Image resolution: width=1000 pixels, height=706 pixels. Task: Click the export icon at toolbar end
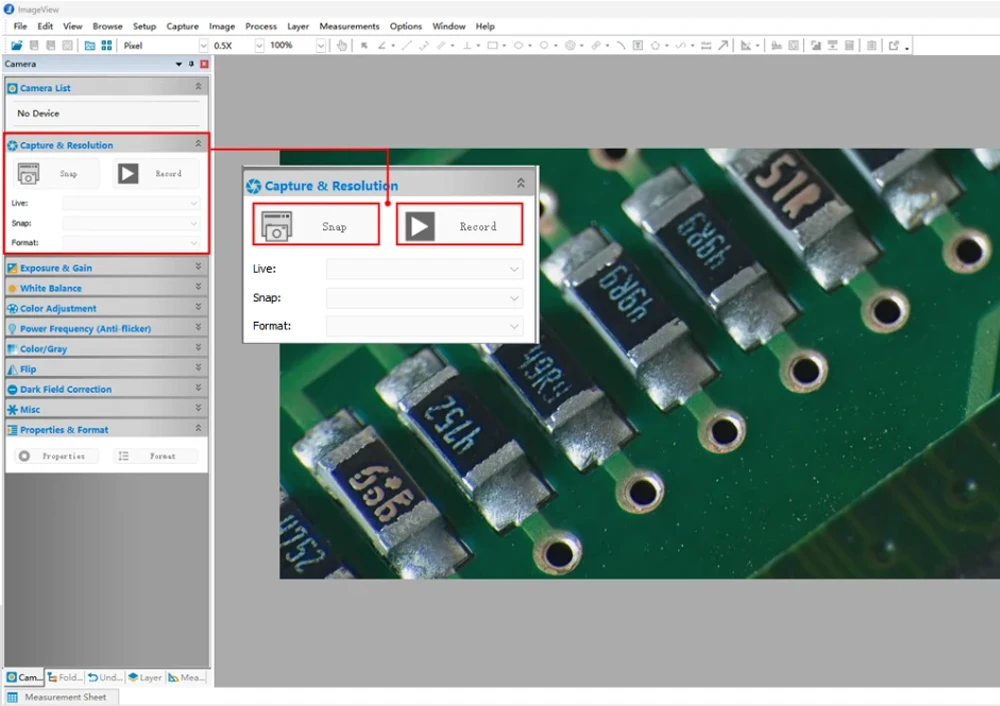tap(894, 45)
